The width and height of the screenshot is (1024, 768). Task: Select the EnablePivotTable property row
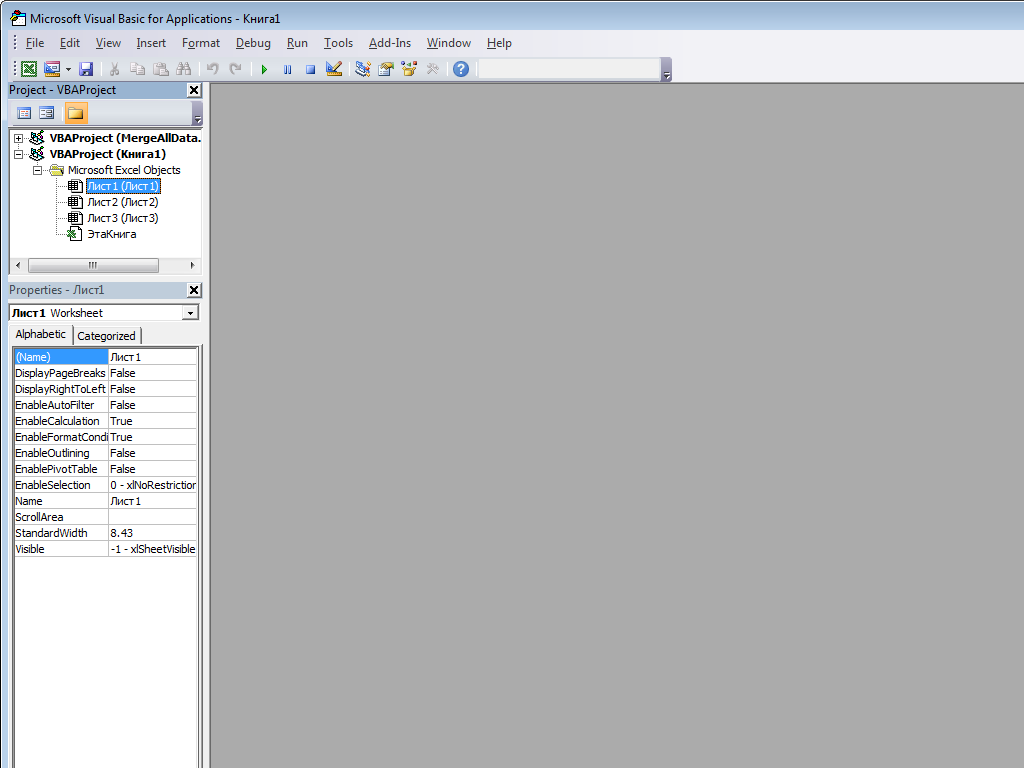tap(105, 469)
